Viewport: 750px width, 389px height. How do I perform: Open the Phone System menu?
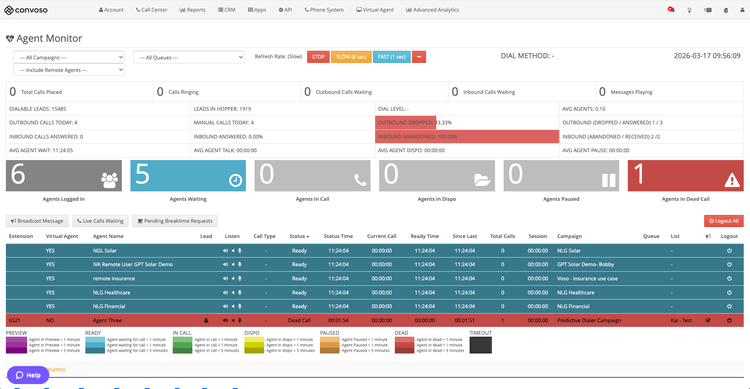pyautogui.click(x=324, y=10)
